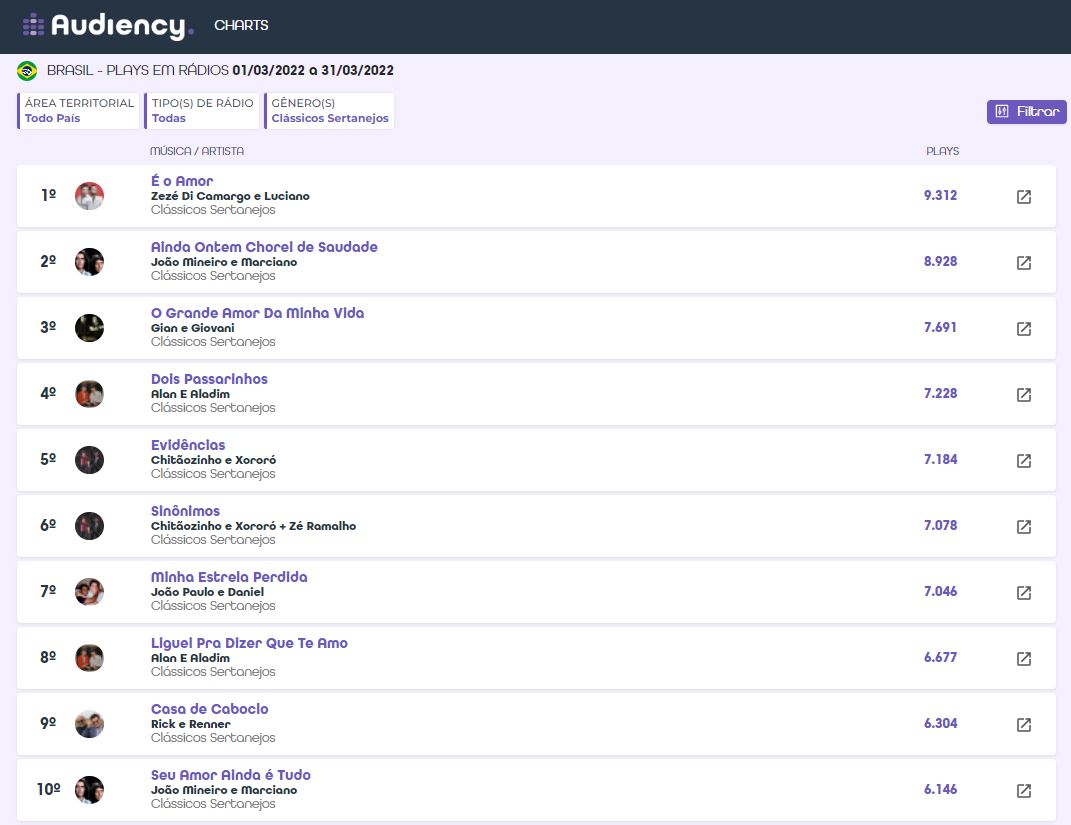The image size is (1071, 825).
Task: Click play count 7.228
Action: pos(941,393)
